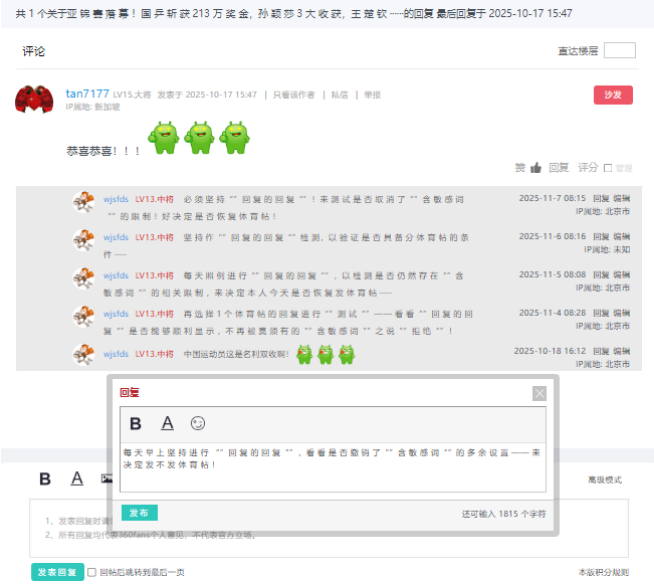Switch to 高级模式 editor

point(604,480)
